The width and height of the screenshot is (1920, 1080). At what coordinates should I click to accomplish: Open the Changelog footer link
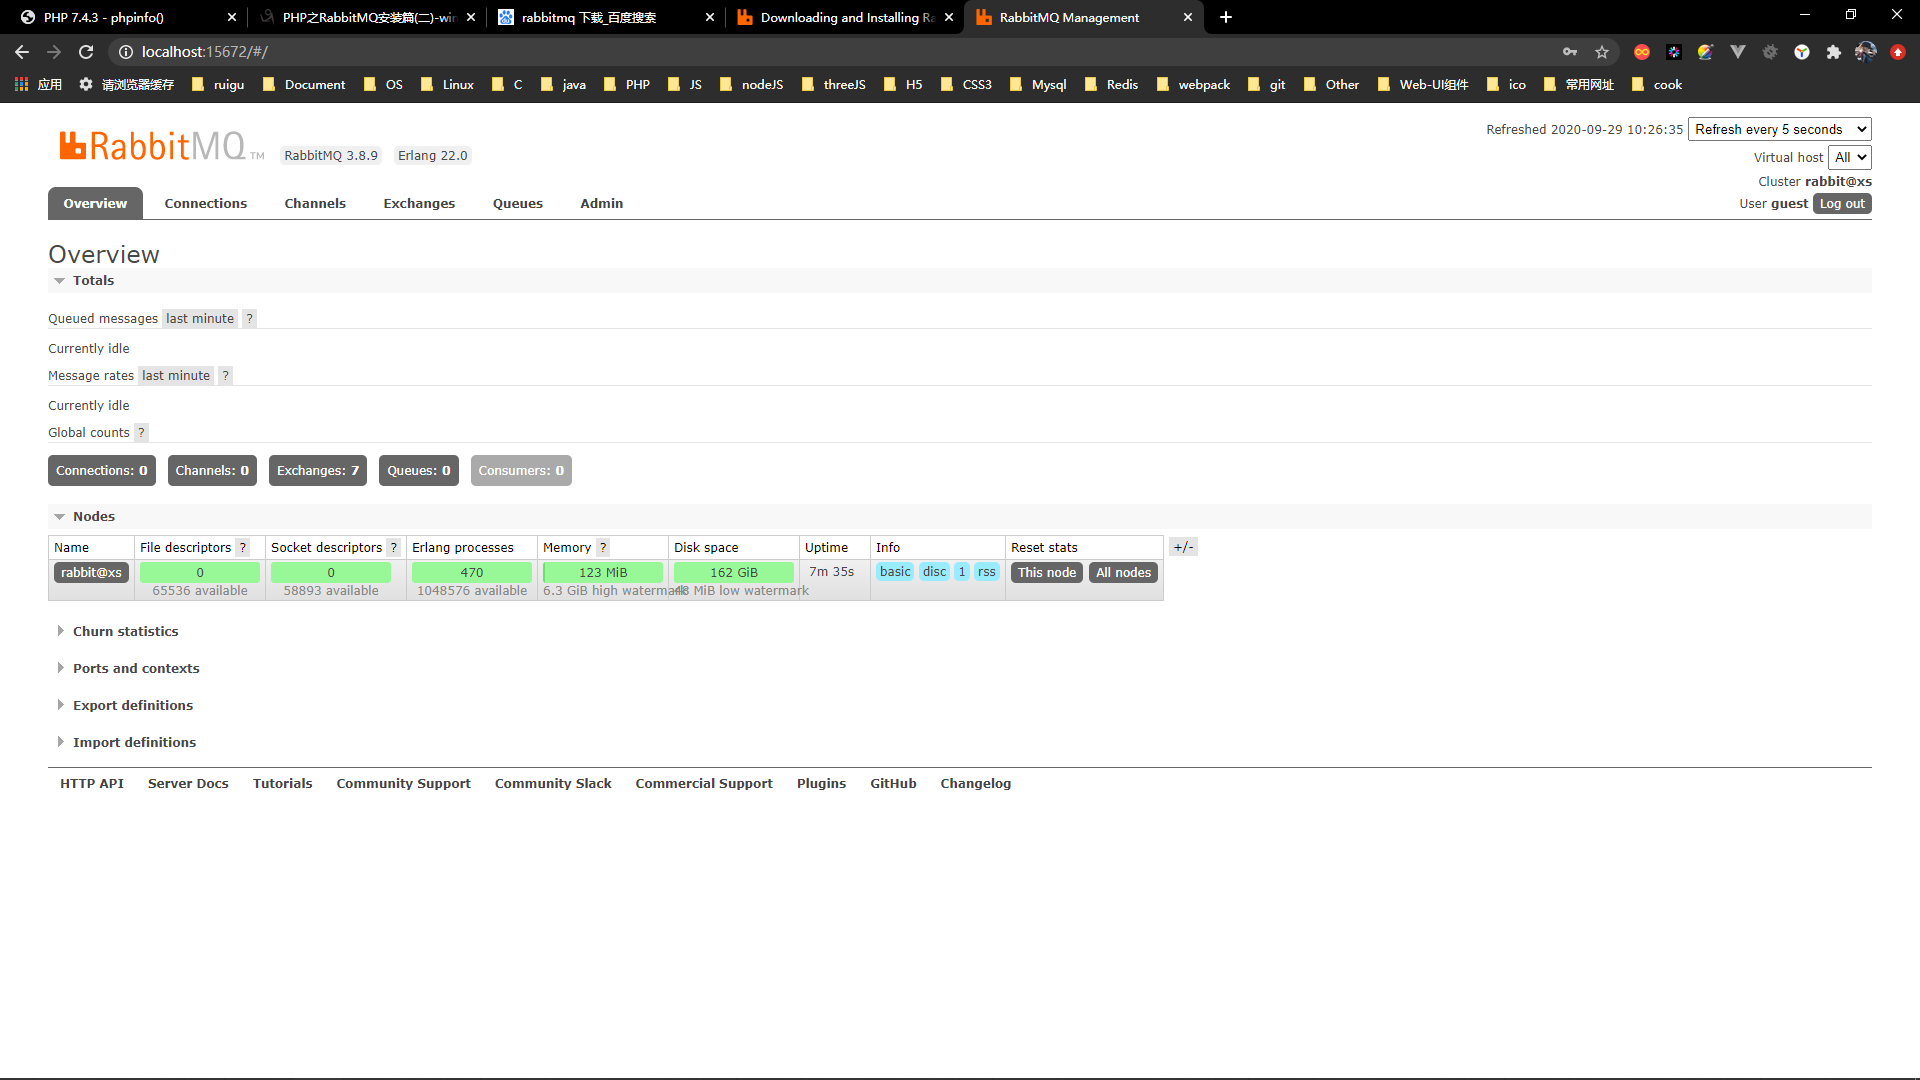pos(975,784)
